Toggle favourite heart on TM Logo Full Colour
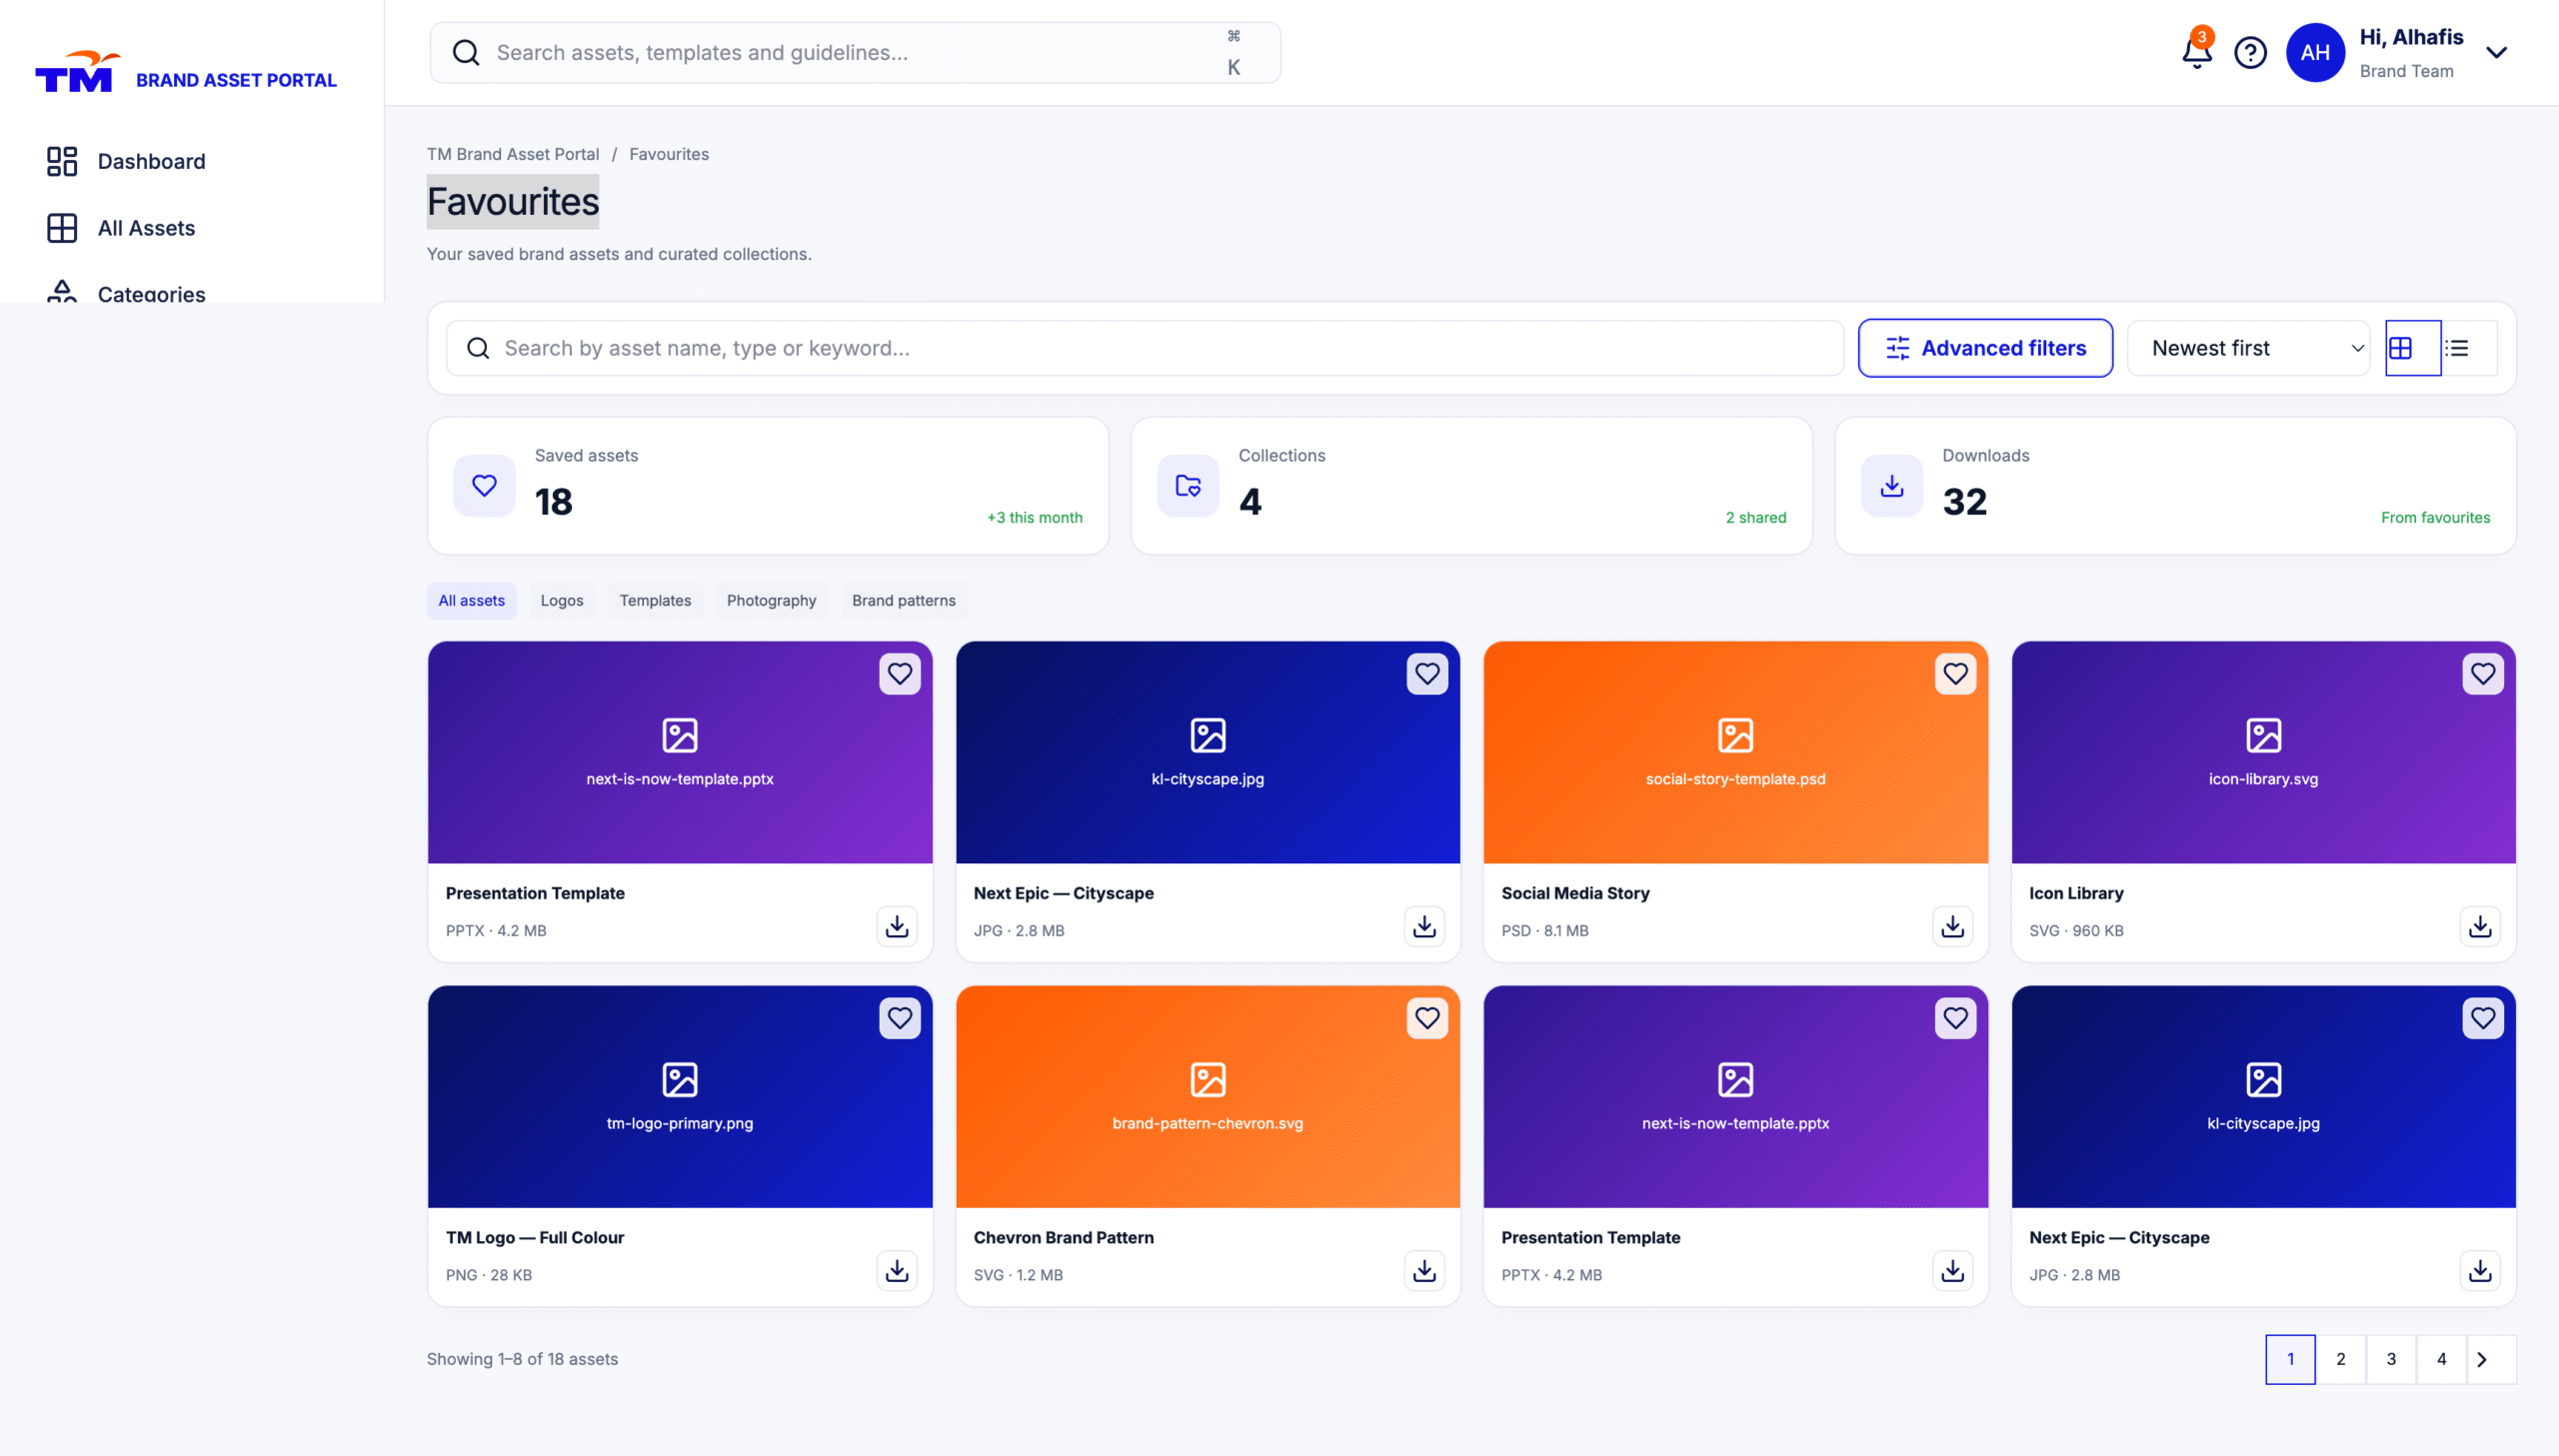 coord(899,1018)
